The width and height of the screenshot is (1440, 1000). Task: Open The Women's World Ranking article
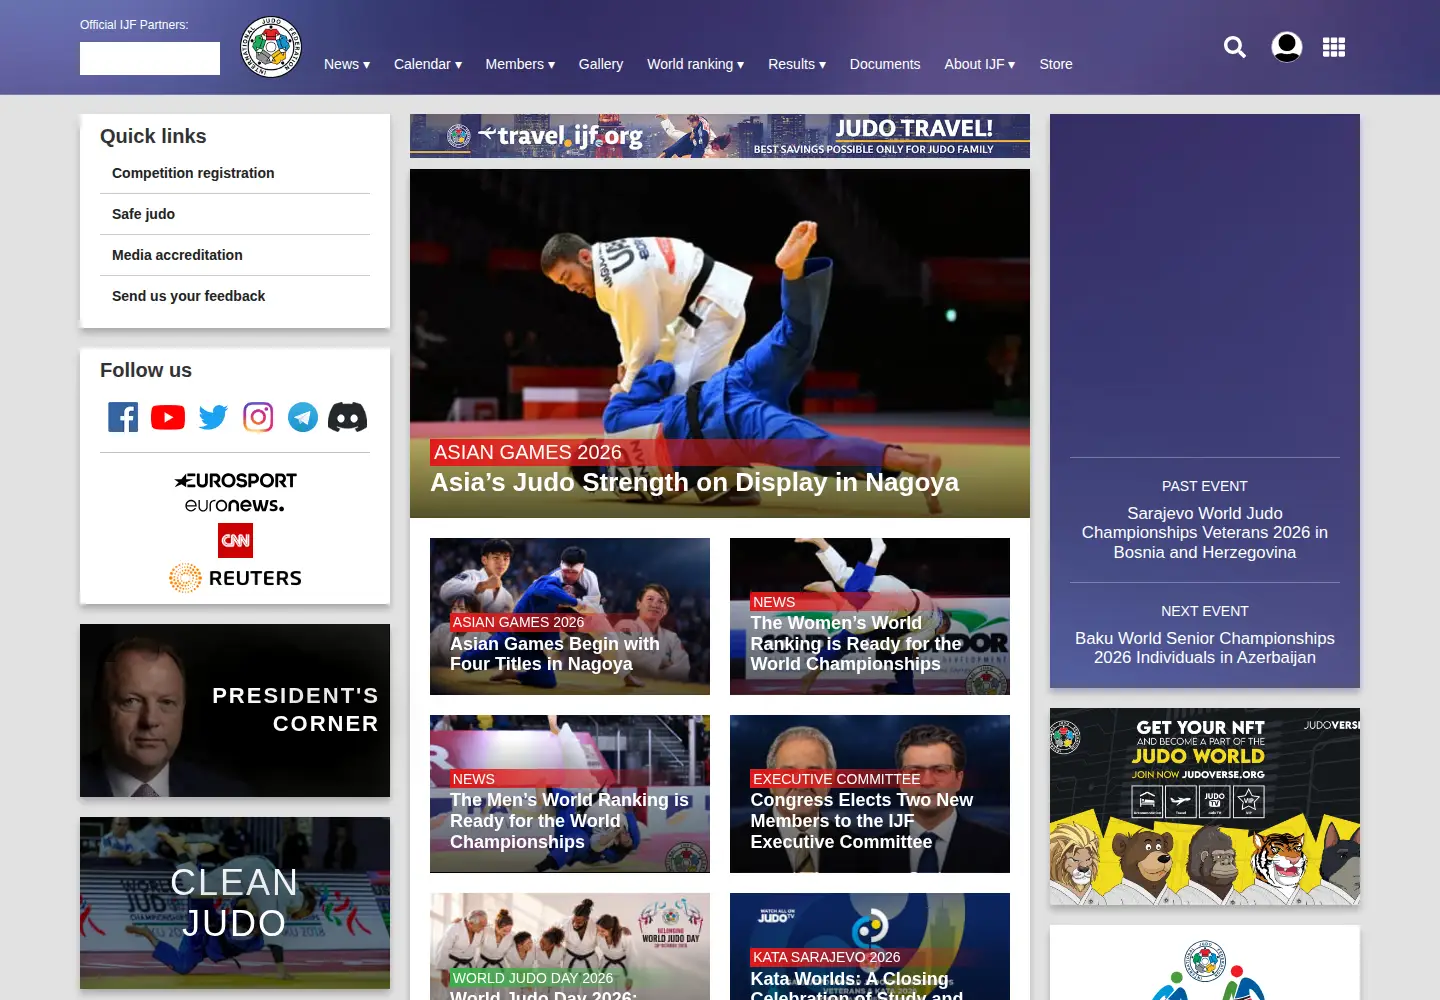870,616
